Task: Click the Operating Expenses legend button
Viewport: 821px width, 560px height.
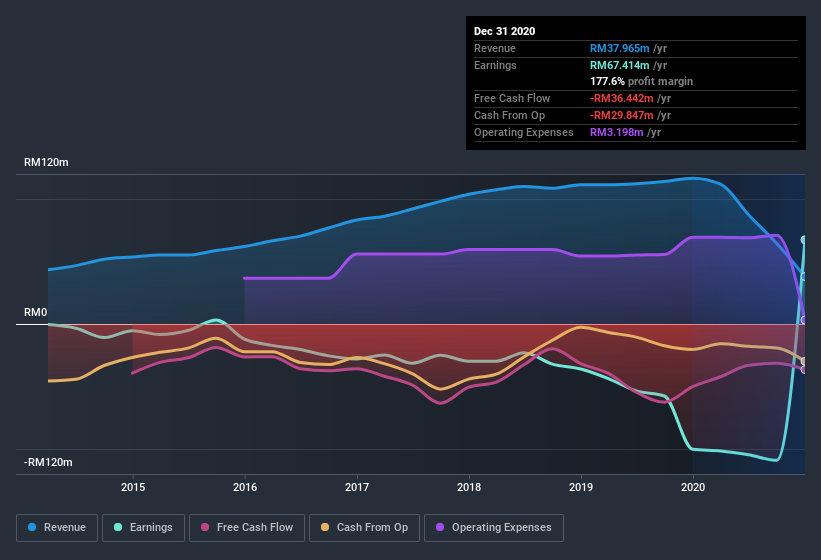Action: pos(494,527)
